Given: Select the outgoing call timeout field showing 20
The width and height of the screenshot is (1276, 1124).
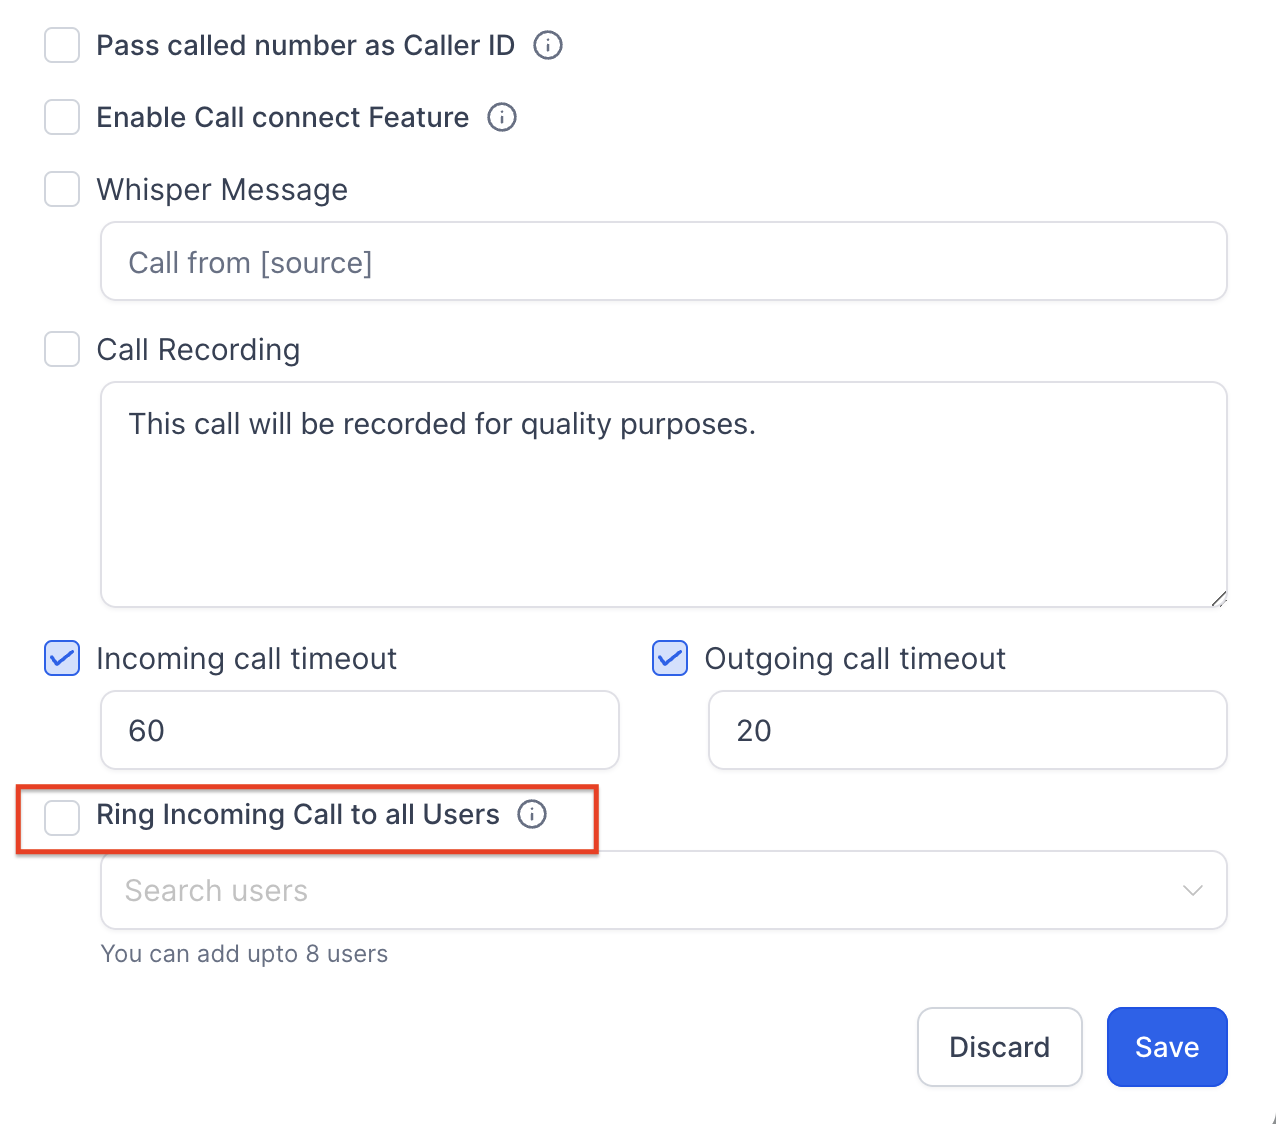Looking at the screenshot, I should pos(968,730).
